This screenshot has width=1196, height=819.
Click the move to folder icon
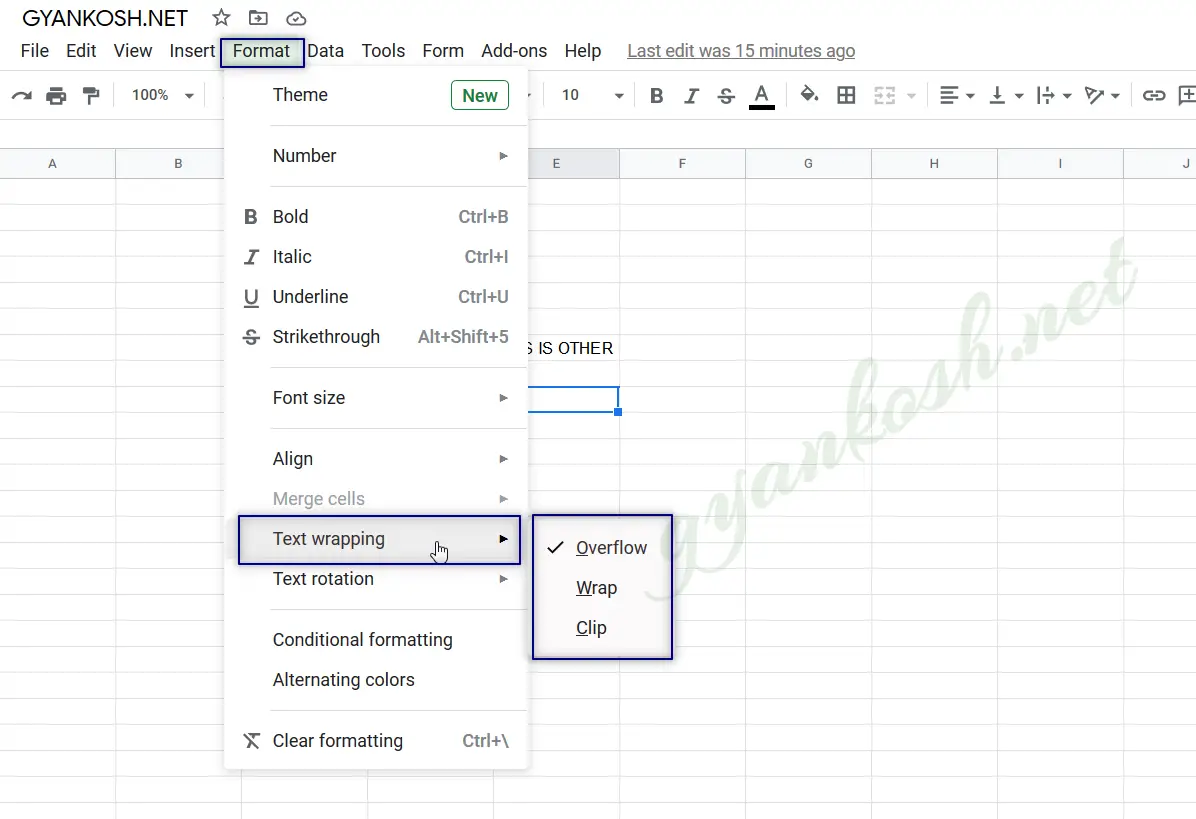click(x=259, y=18)
